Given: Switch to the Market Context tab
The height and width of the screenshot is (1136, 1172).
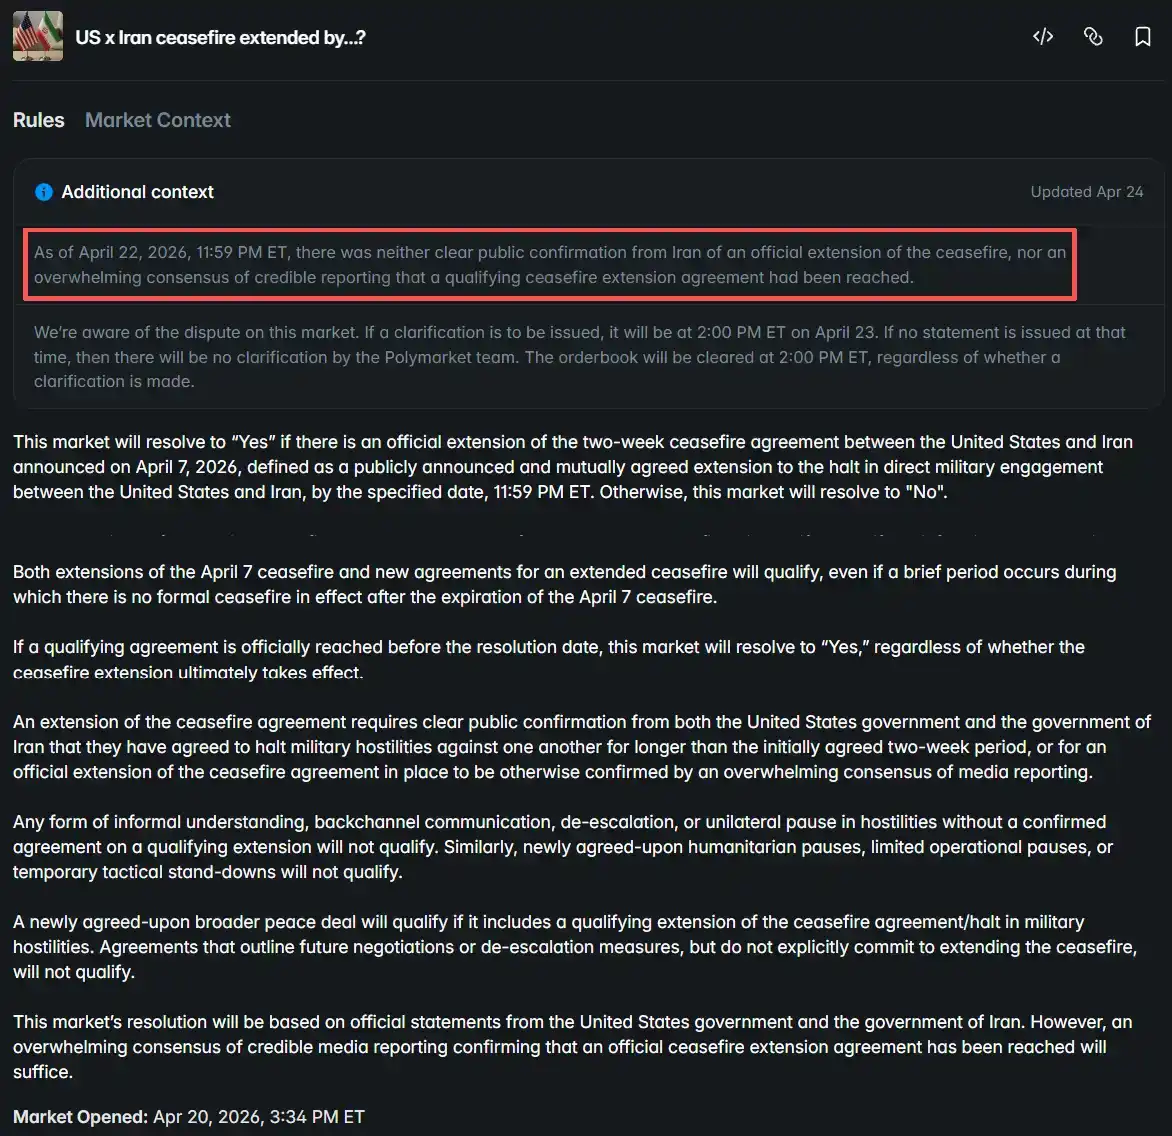Looking at the screenshot, I should pyautogui.click(x=158, y=120).
